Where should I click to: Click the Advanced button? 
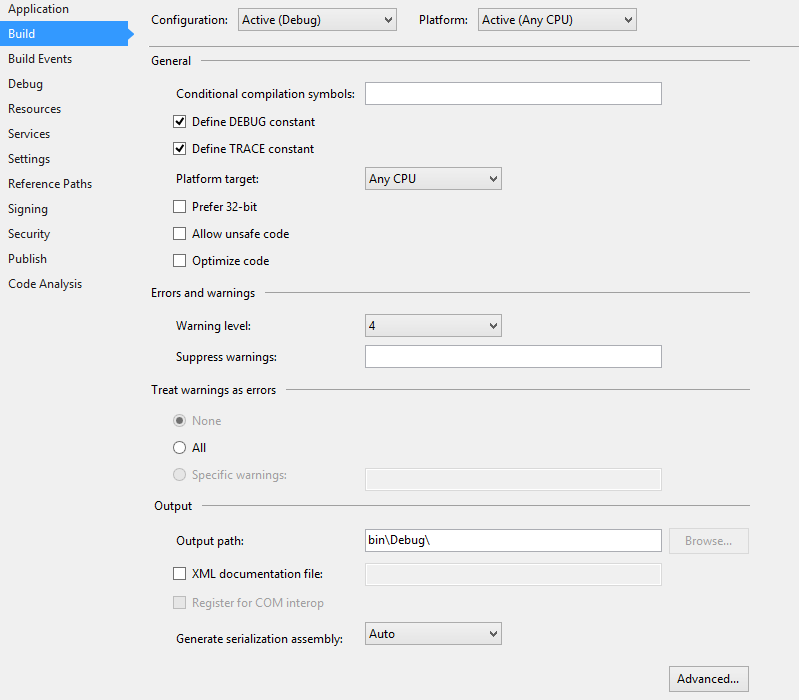pyautogui.click(x=708, y=679)
